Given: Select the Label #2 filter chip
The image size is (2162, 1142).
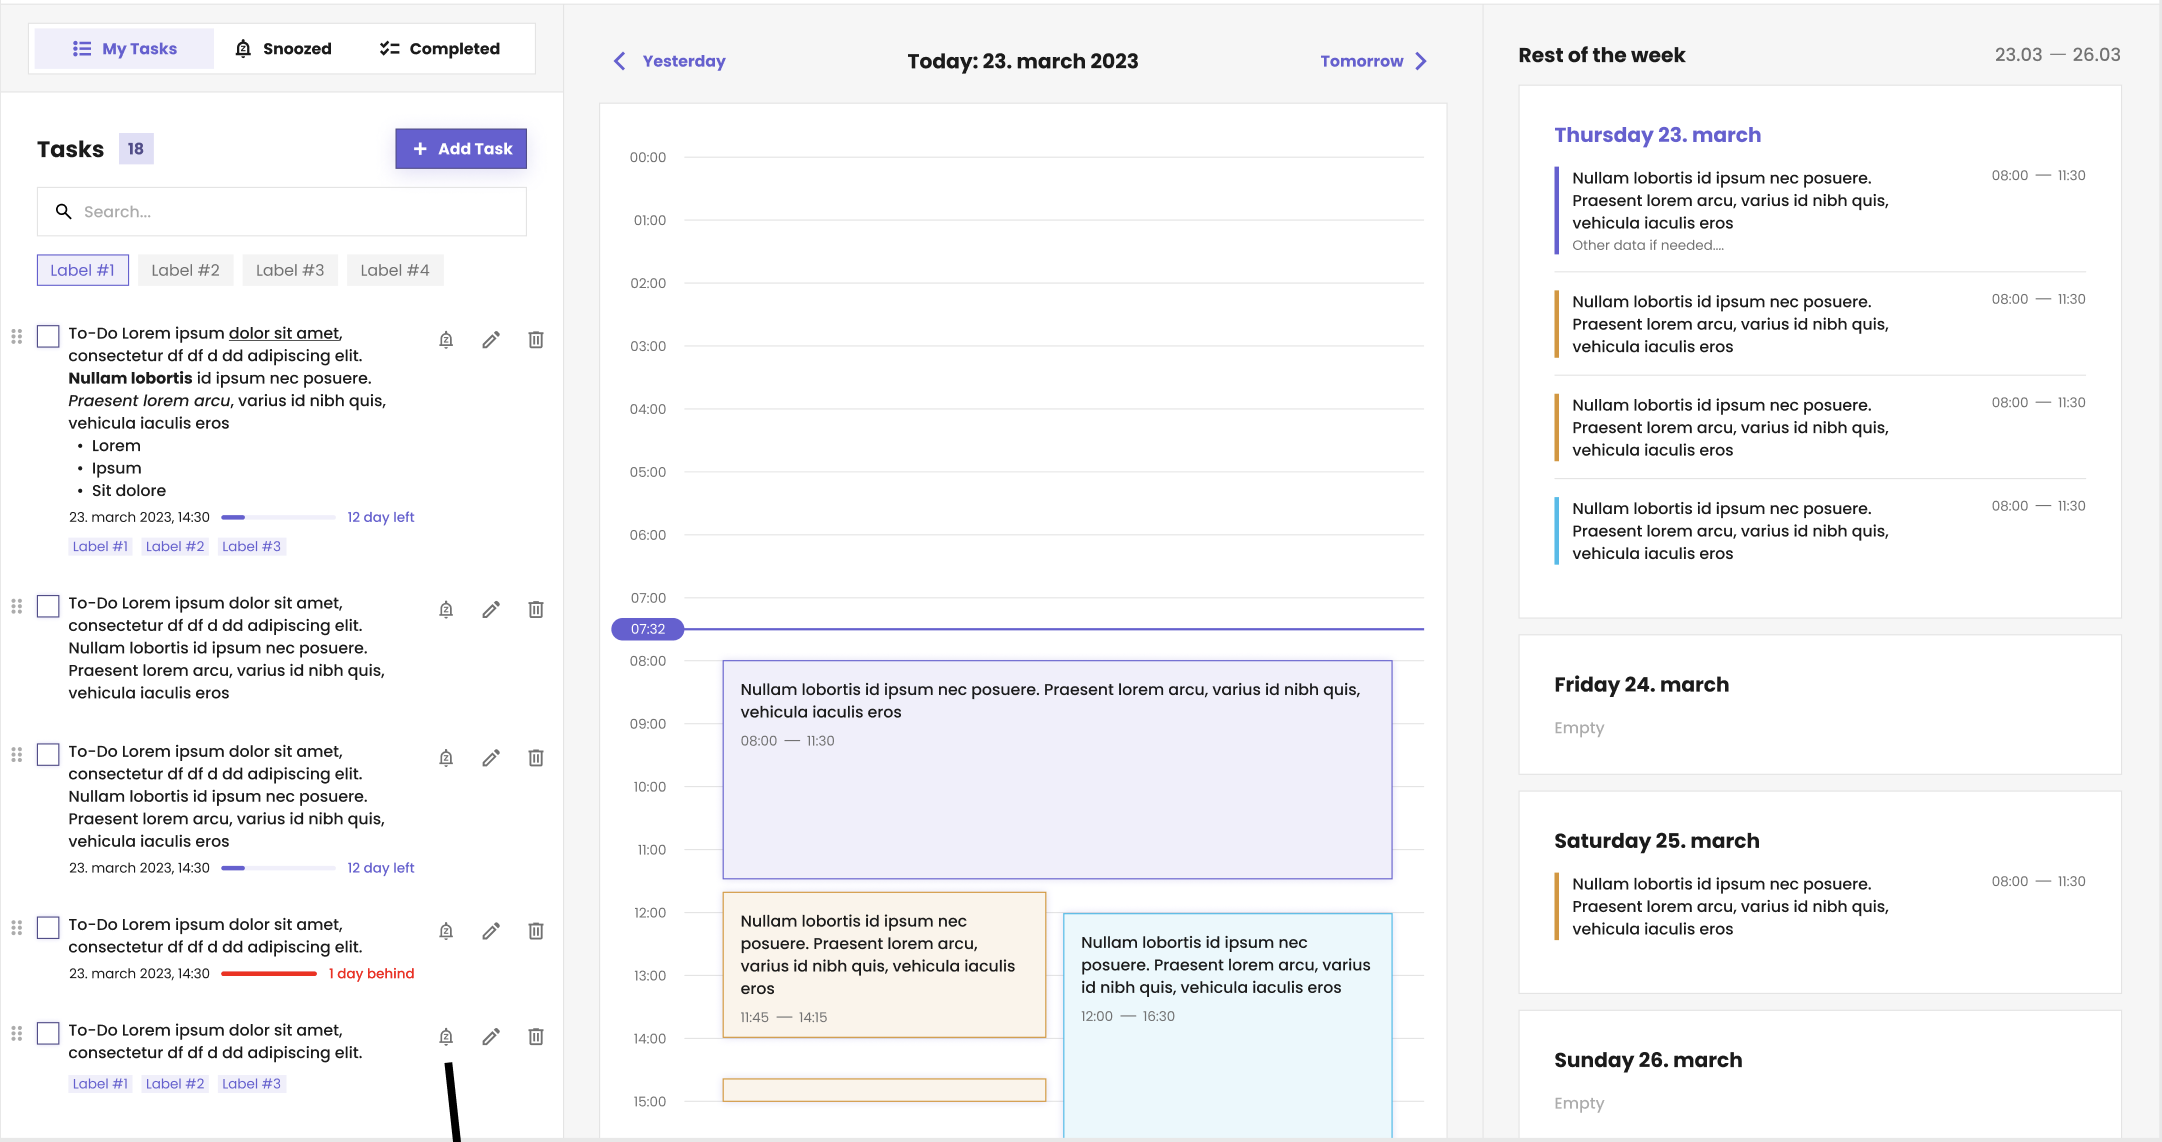Looking at the screenshot, I should (x=185, y=270).
